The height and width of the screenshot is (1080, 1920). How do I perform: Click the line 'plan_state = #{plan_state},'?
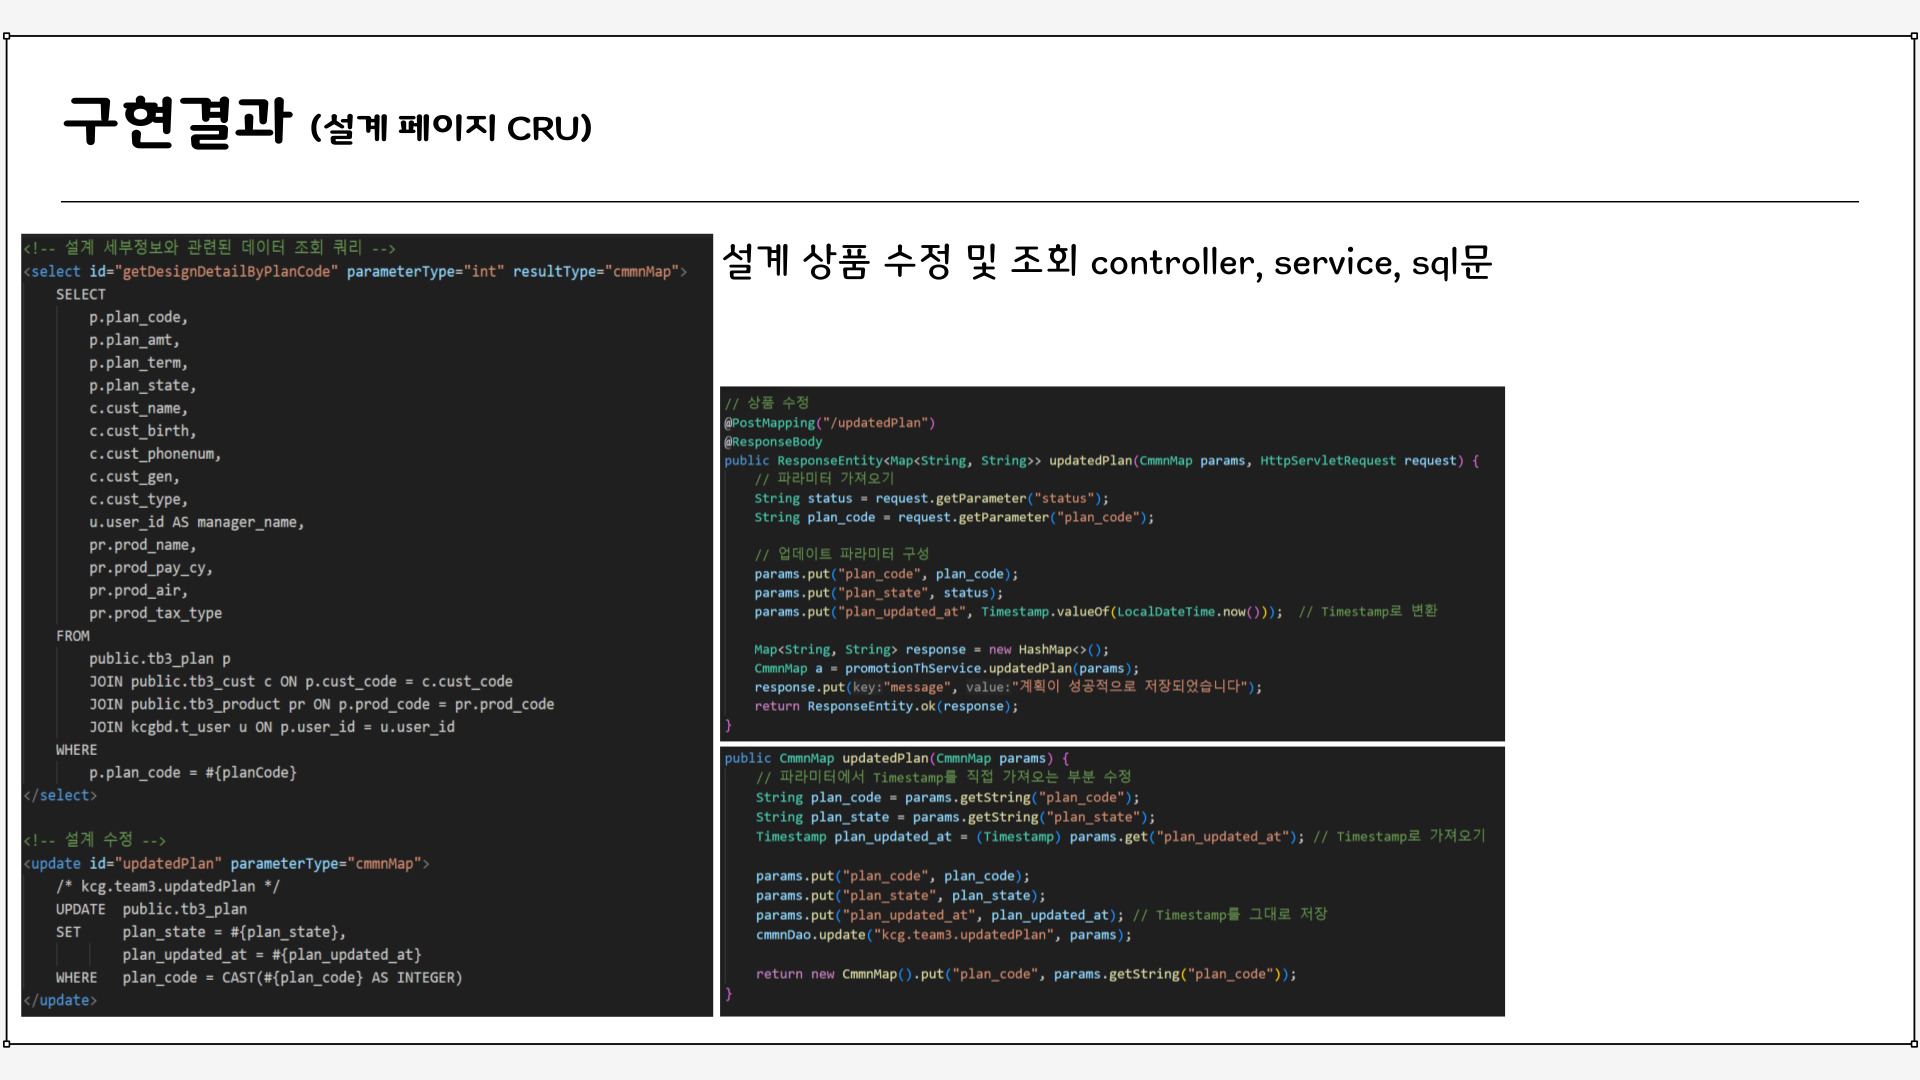coord(234,932)
